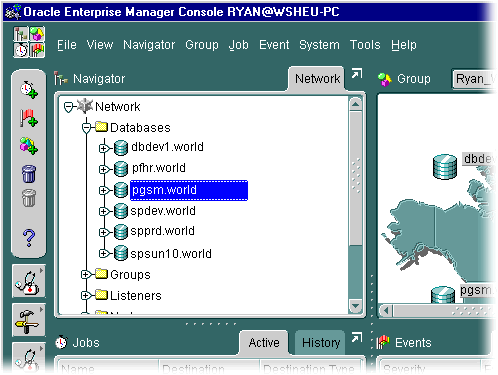The image size is (498, 375).
Task: Create a new job using clock-plus icon
Action: (x=29, y=90)
